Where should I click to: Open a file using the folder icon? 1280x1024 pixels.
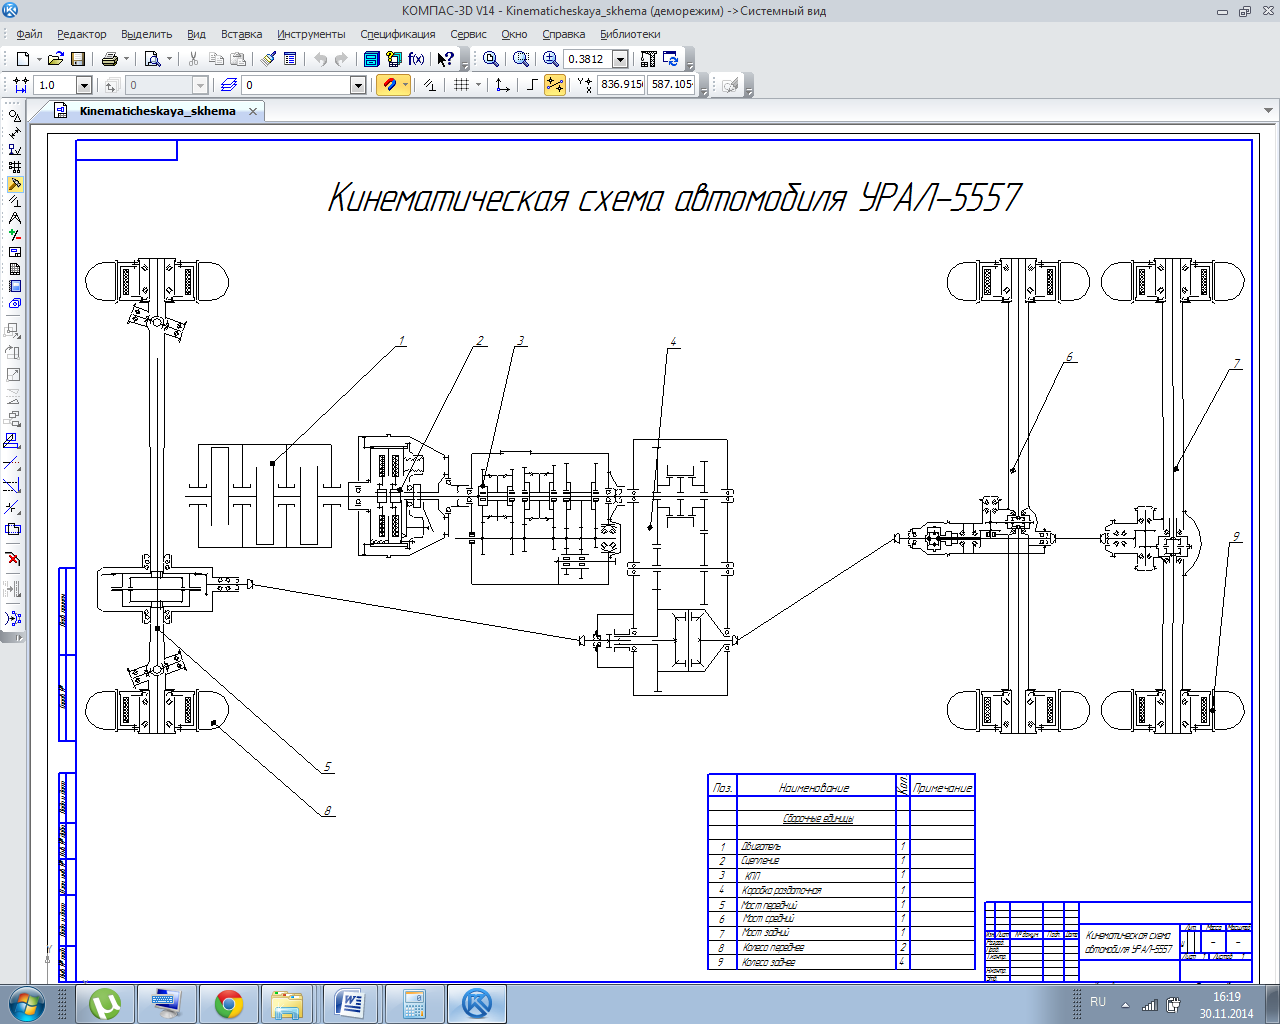pyautogui.click(x=56, y=59)
